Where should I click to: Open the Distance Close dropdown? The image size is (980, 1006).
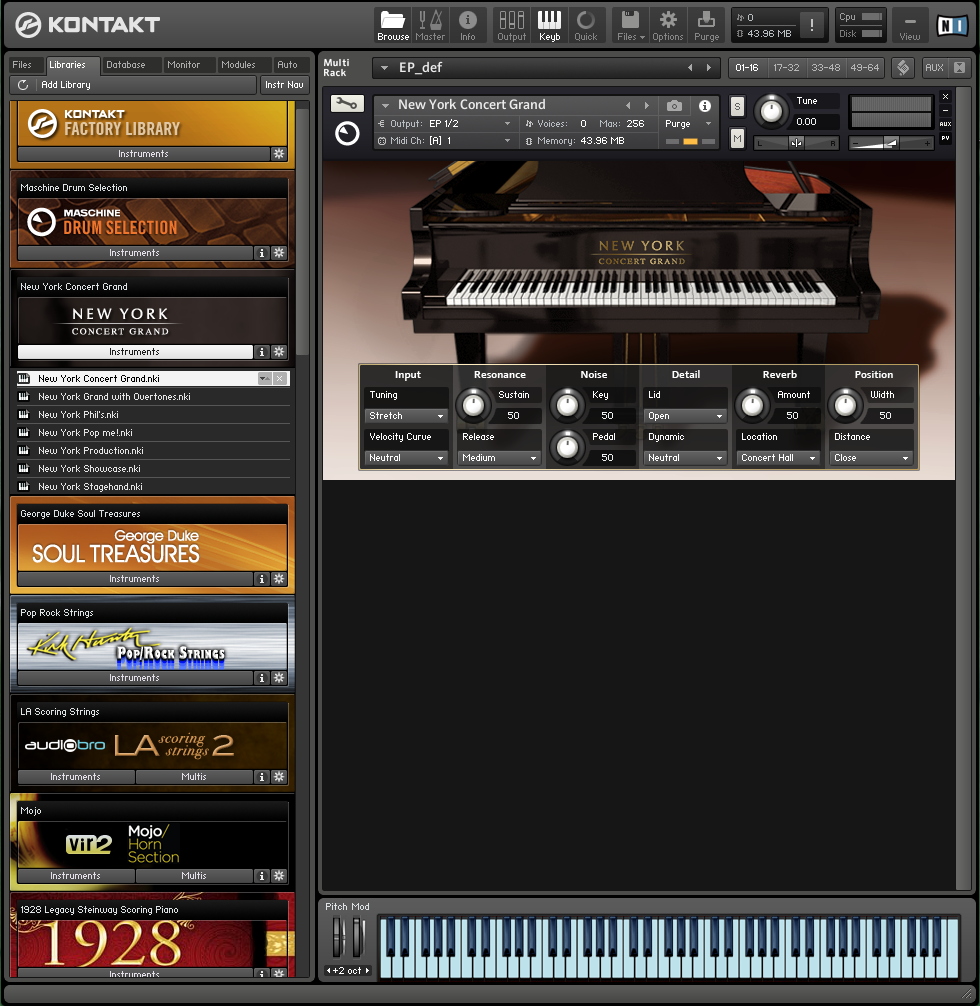point(871,457)
